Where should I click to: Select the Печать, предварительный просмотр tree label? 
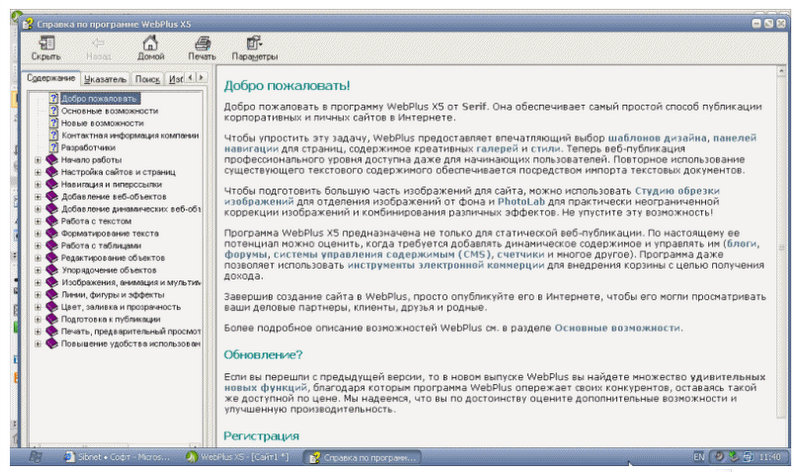(x=131, y=332)
